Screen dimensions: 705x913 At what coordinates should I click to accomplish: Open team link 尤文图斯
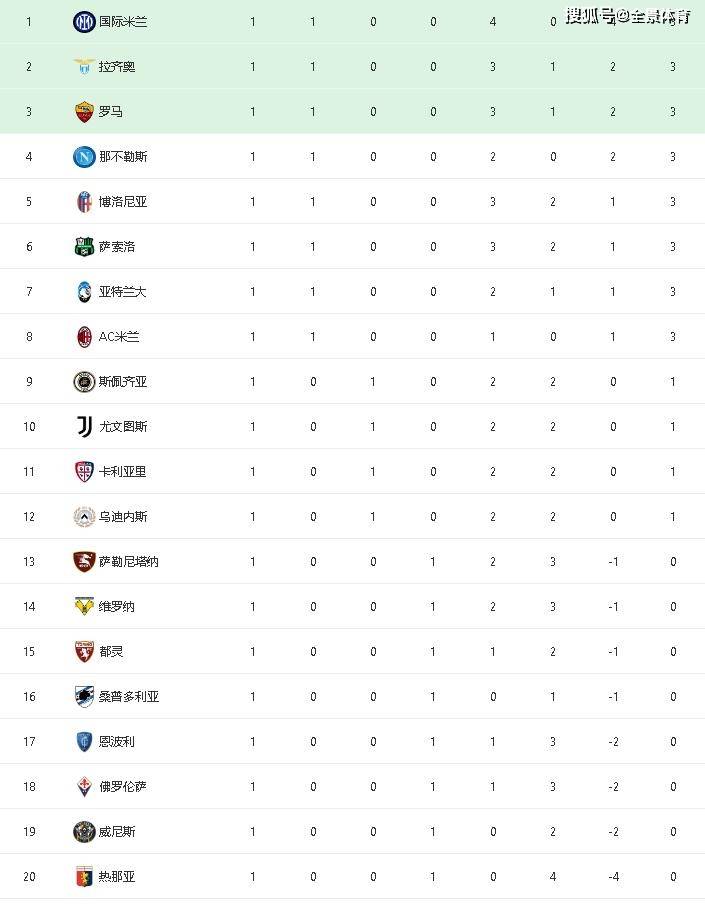point(123,426)
